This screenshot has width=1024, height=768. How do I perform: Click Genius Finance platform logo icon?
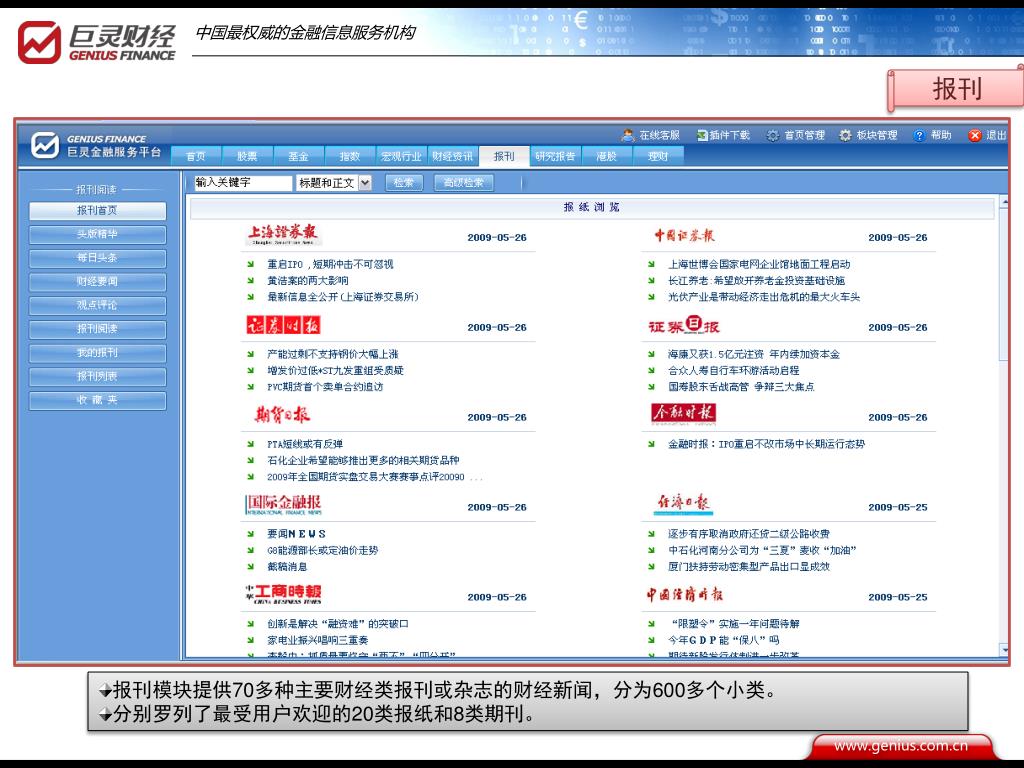[45, 145]
